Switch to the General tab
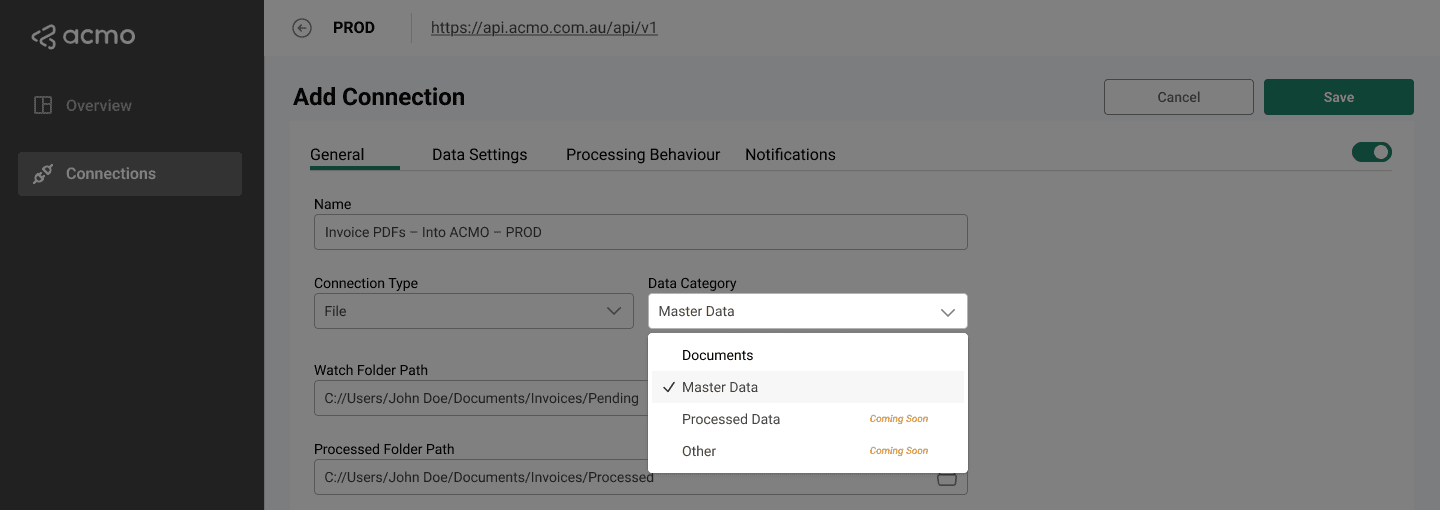The width and height of the screenshot is (1440, 510). (337, 154)
